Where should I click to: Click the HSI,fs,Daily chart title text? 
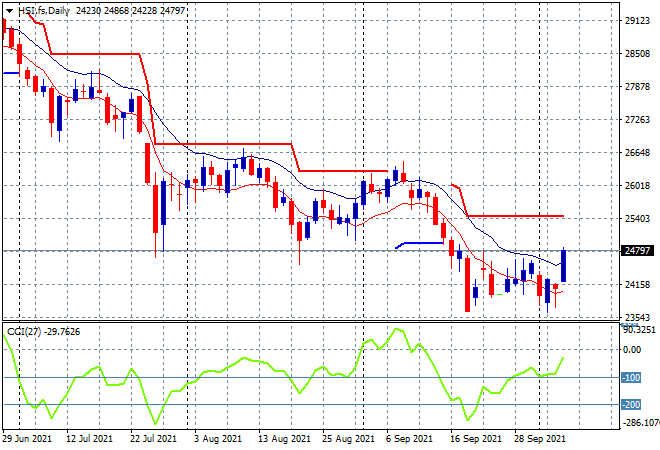[44, 11]
